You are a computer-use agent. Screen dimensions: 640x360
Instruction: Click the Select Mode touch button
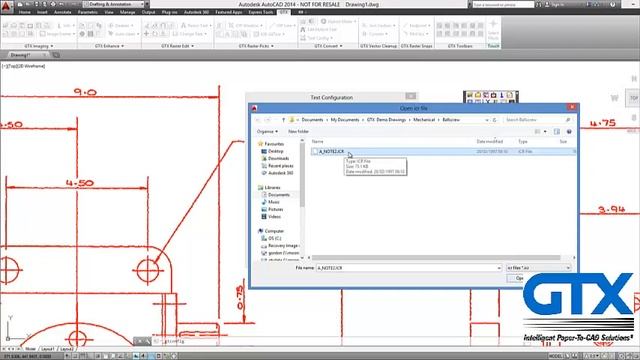493,30
